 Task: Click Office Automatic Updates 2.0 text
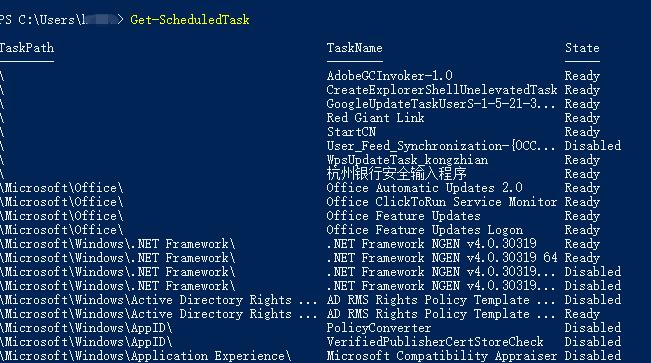(x=424, y=188)
